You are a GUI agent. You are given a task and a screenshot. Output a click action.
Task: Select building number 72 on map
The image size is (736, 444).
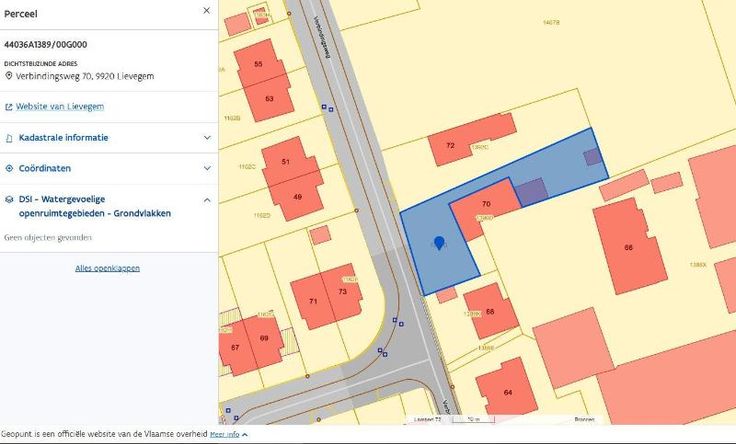tap(451, 147)
